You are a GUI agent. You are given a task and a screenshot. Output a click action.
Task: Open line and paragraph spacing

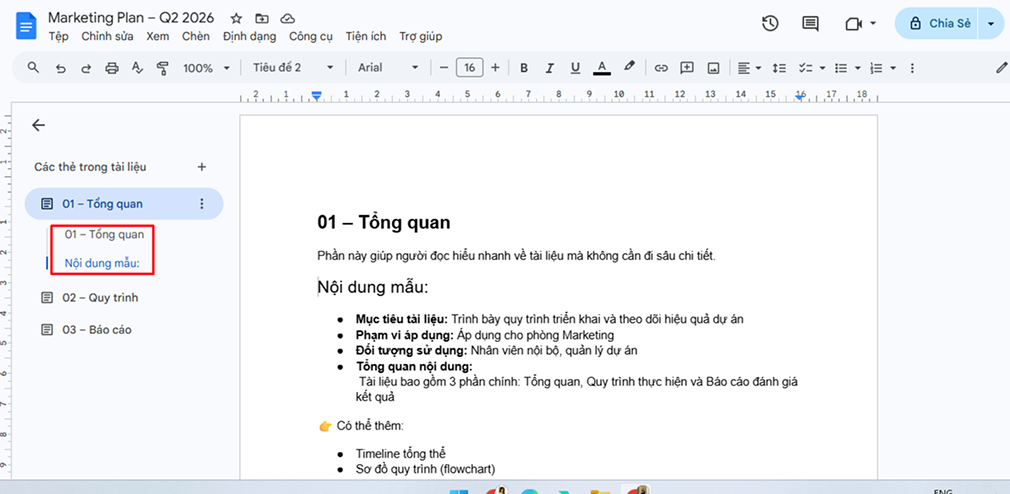(x=779, y=68)
